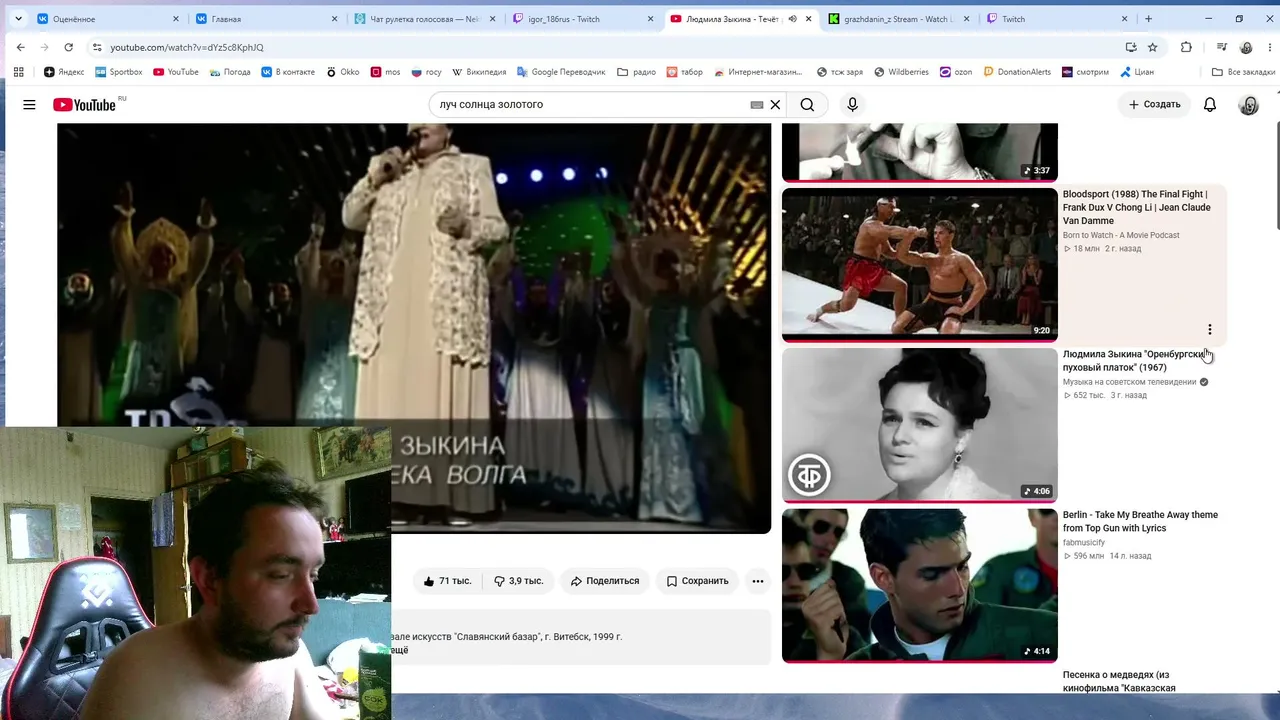The image size is (1280, 720).
Task: View site information for youtube.com
Action: [96, 47]
